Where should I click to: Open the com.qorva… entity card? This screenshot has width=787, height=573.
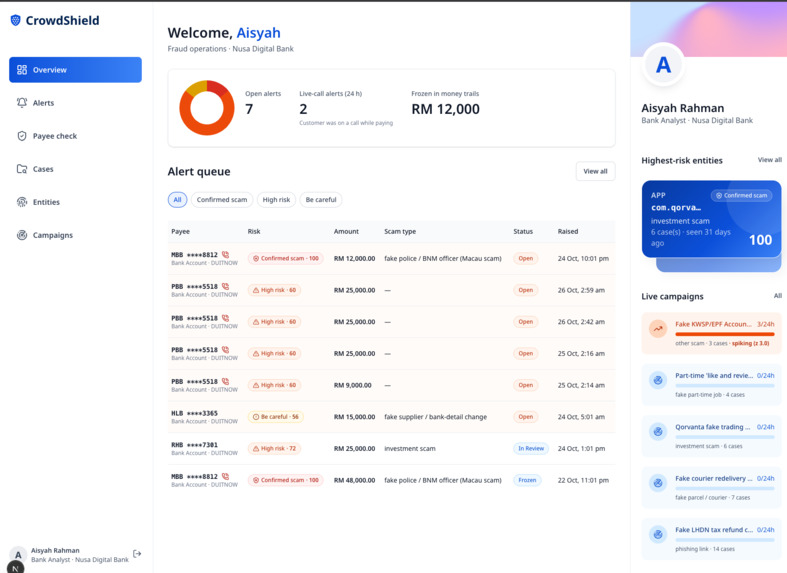tap(711, 219)
